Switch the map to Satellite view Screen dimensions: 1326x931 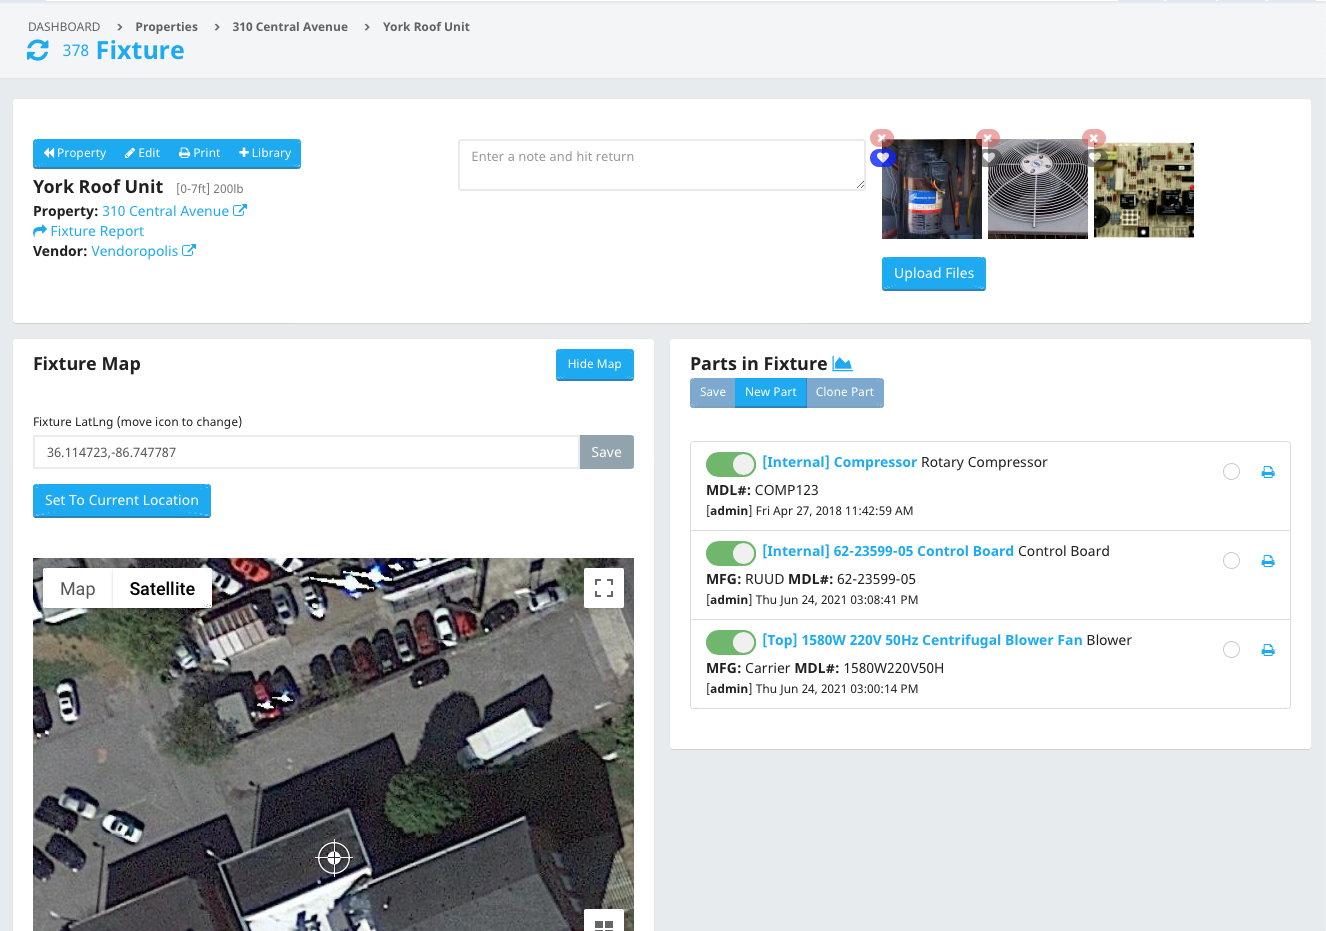tap(162, 589)
